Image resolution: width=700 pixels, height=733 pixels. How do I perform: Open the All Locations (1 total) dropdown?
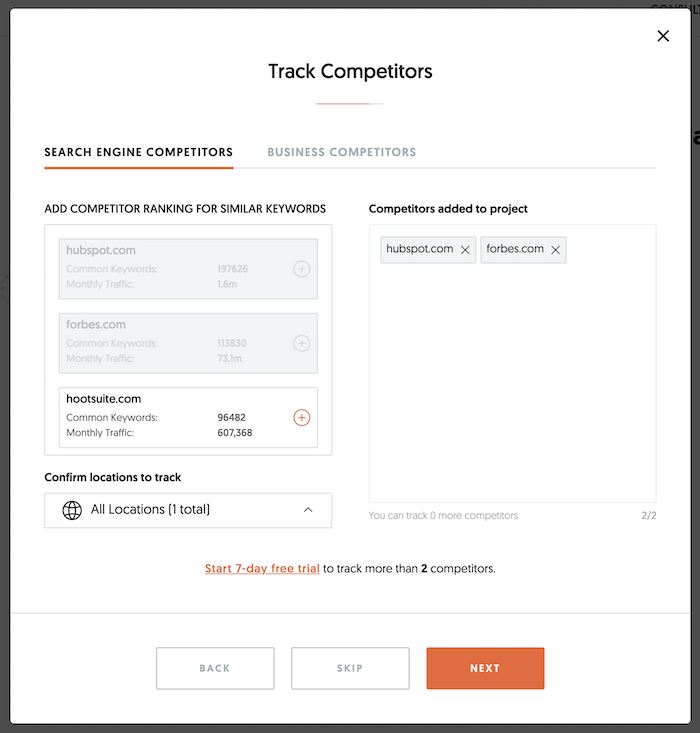[x=188, y=510]
